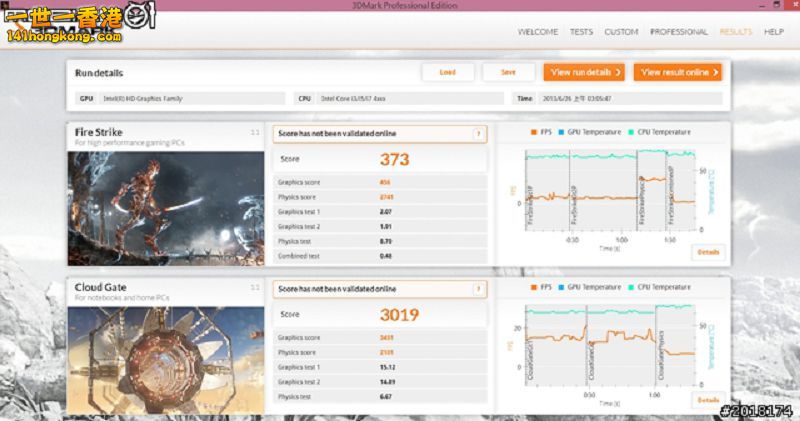Viewport: 800px width, 421px height.
Task: Click the CPU field showing Intel Core
Action: (398, 98)
